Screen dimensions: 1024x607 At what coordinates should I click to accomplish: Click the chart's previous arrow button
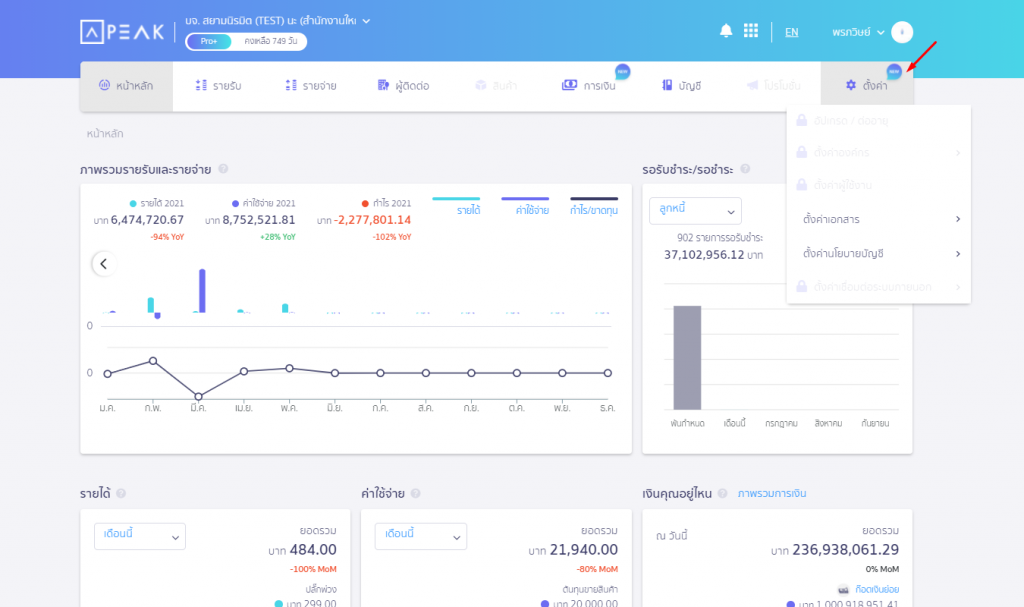pos(103,264)
